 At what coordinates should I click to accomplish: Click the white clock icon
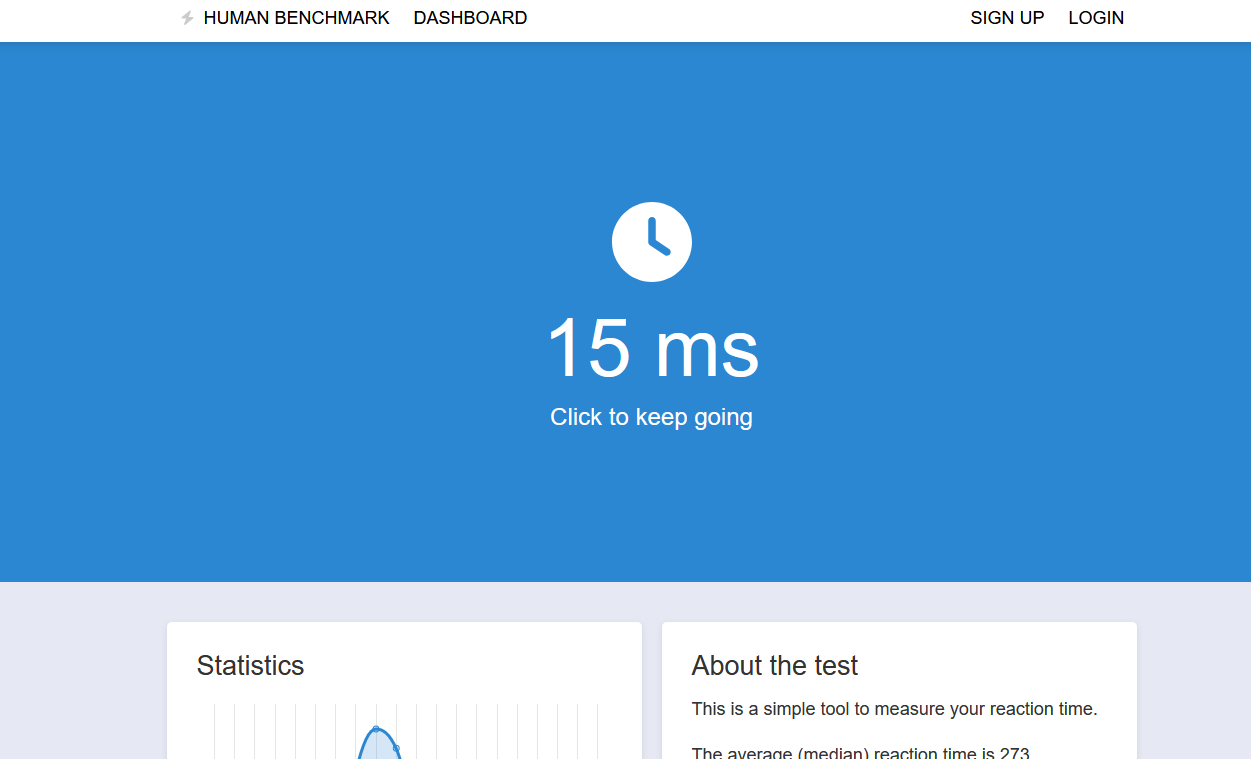pos(651,242)
